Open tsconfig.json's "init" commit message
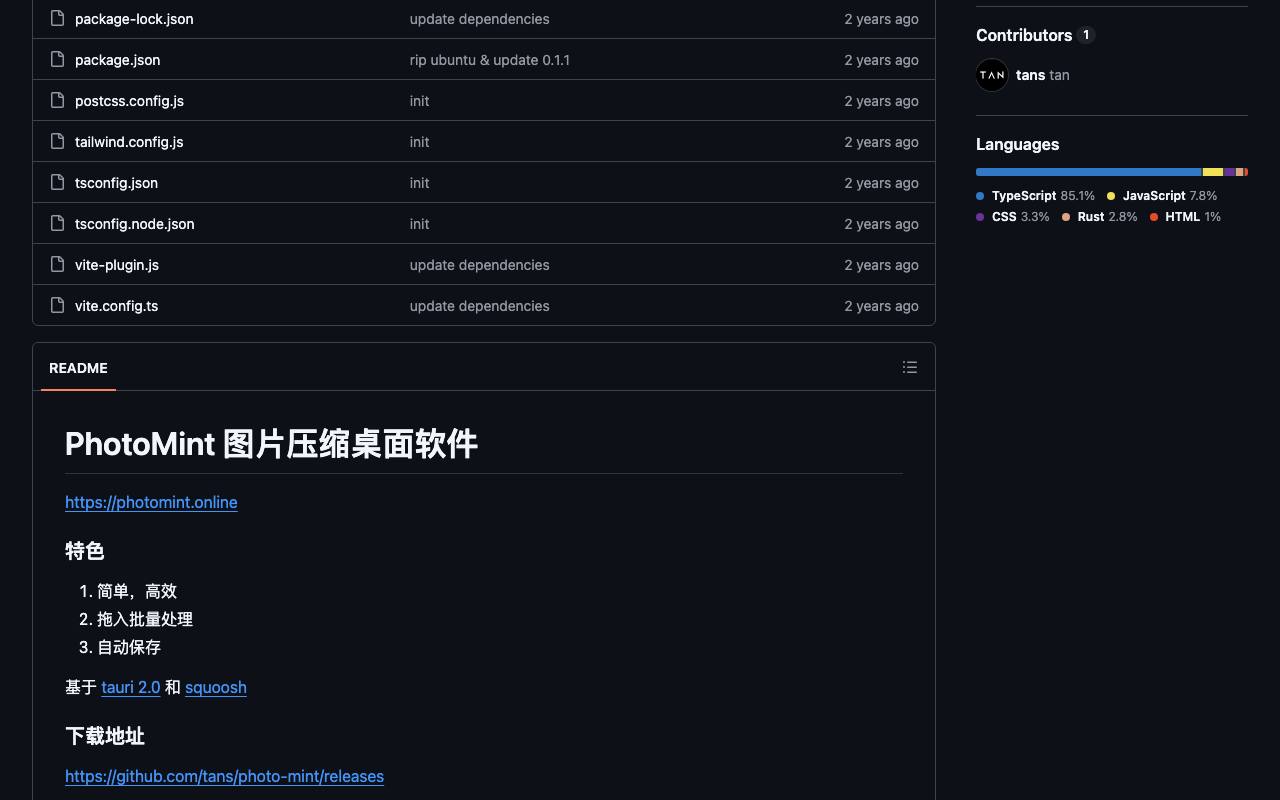This screenshot has height=800, width=1280. point(420,183)
